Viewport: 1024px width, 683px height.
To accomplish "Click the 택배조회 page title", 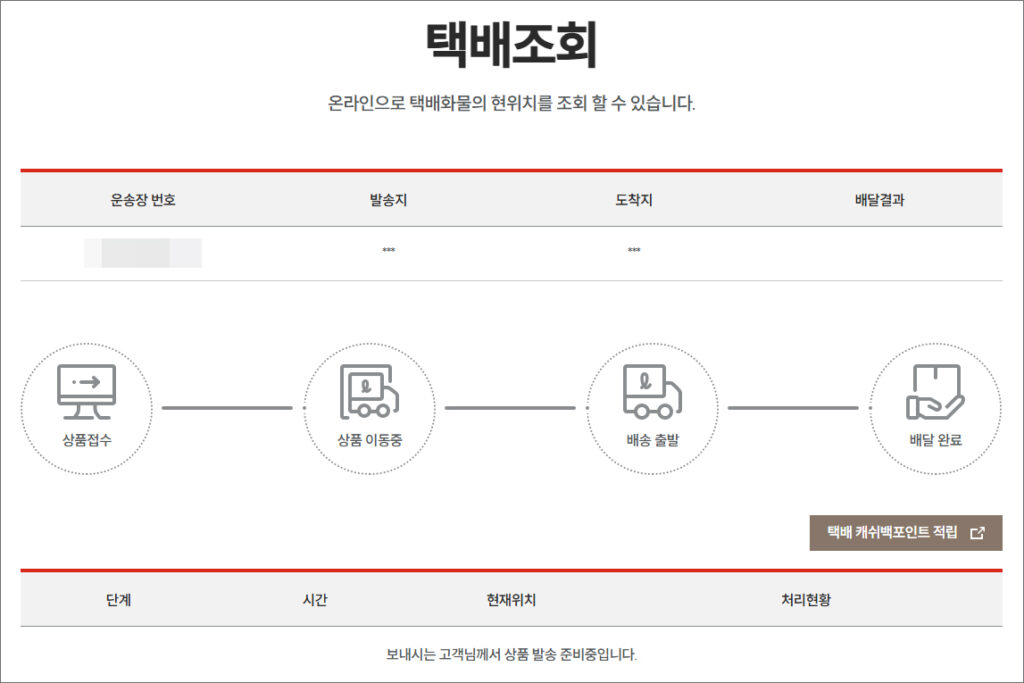I will point(511,45).
